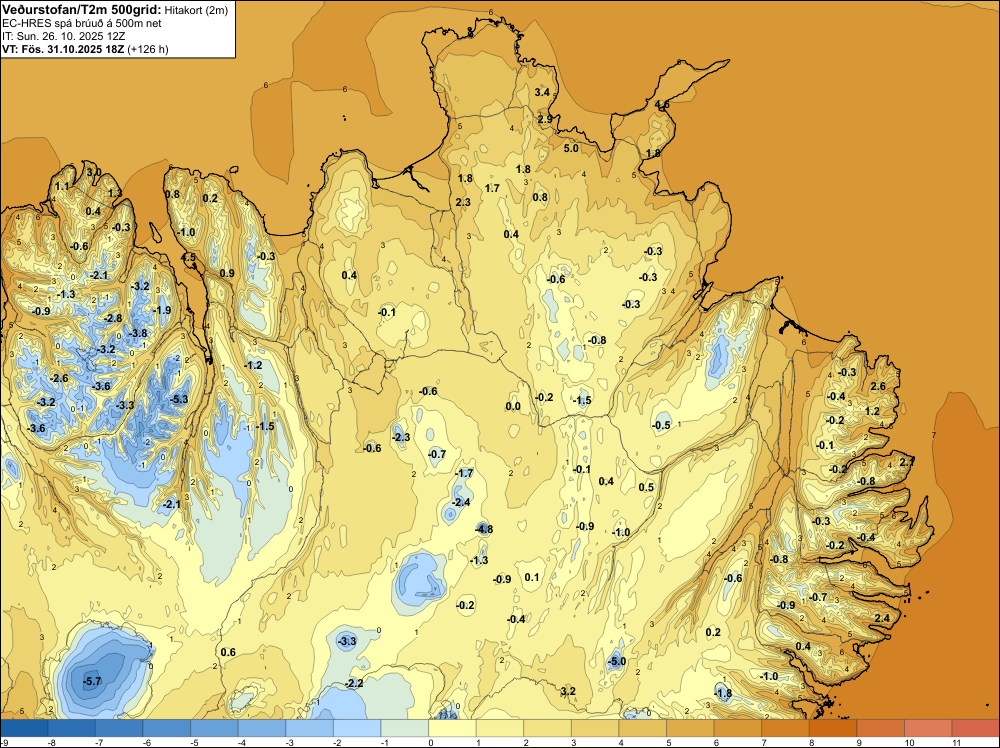
Task: Click the 3.4 temperature value
Action: [x=542, y=92]
